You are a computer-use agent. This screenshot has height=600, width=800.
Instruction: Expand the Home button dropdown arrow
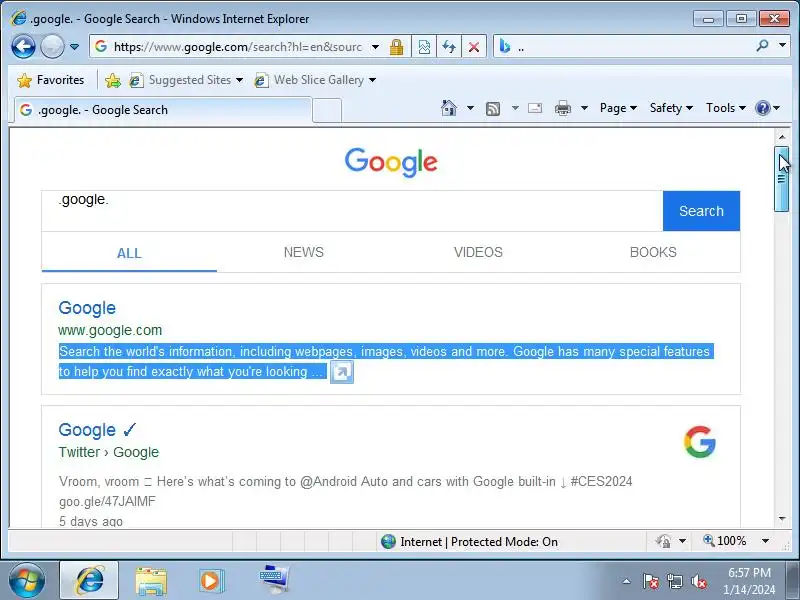470,108
